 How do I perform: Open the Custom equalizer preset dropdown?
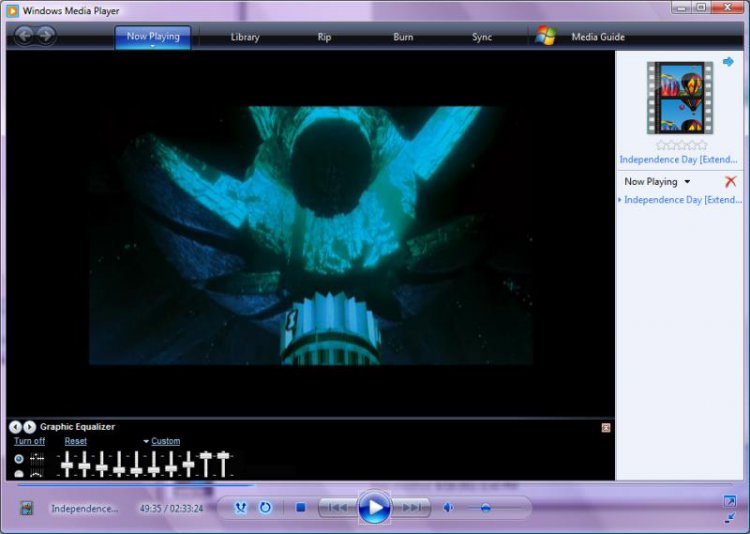coord(162,441)
